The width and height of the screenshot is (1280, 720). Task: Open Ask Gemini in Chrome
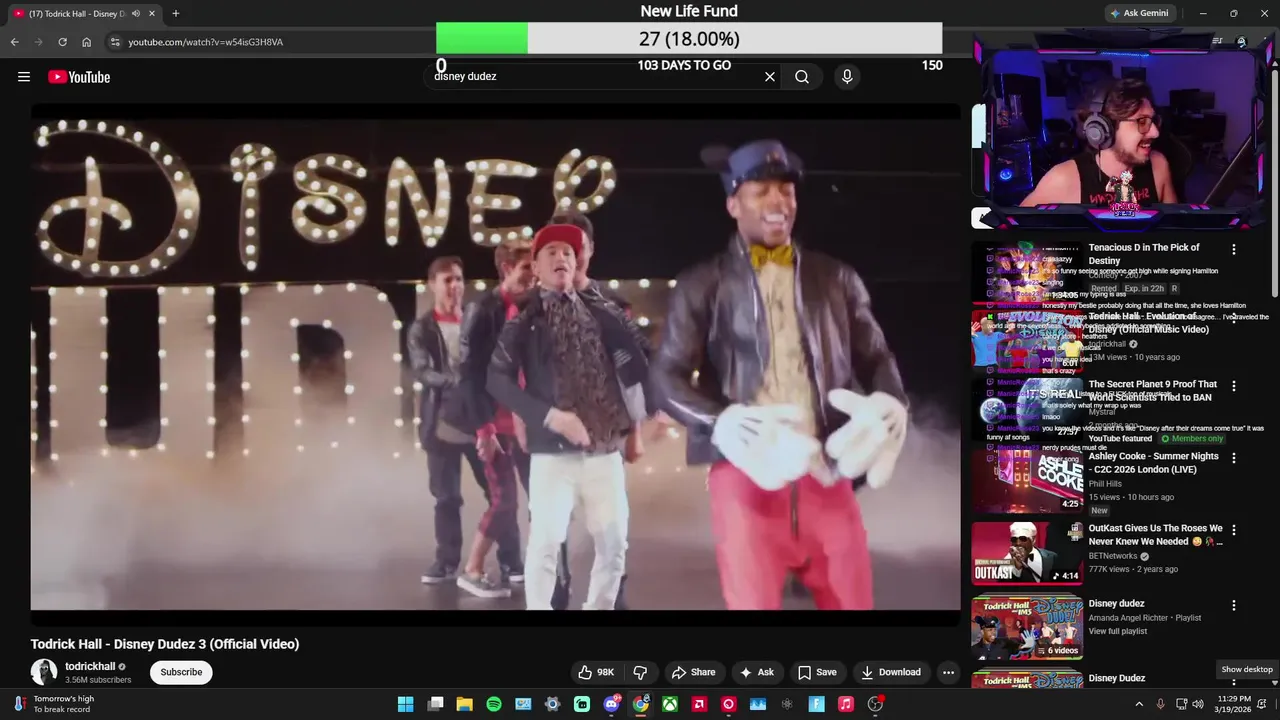pos(1138,13)
